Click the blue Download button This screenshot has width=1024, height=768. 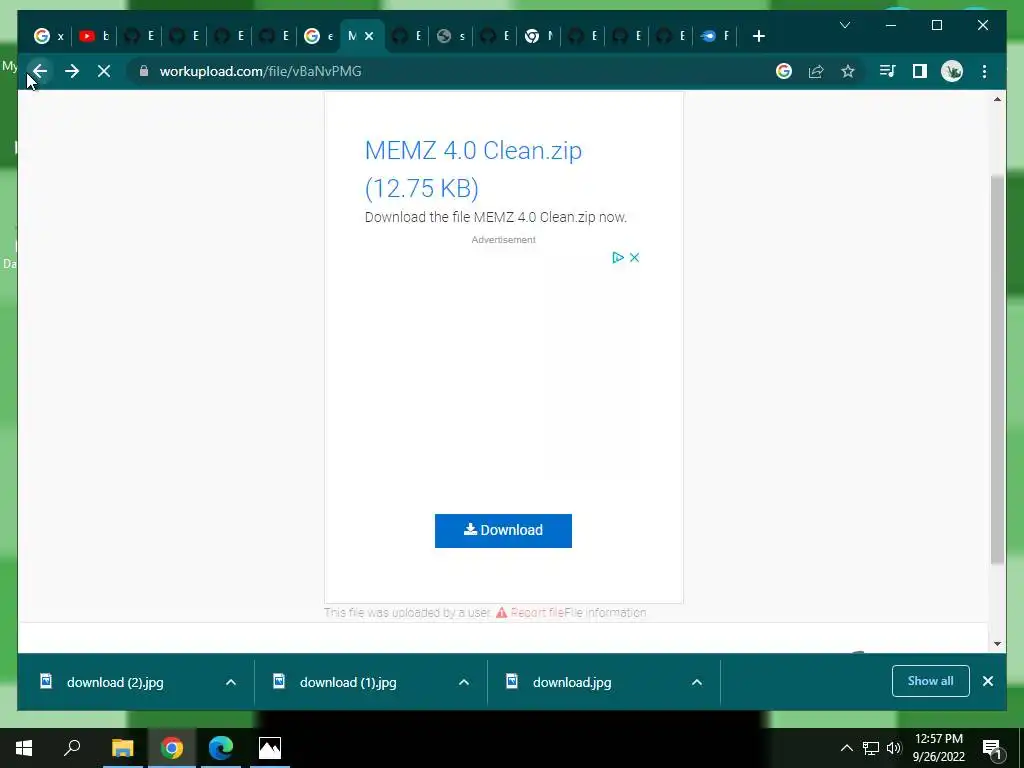504,530
